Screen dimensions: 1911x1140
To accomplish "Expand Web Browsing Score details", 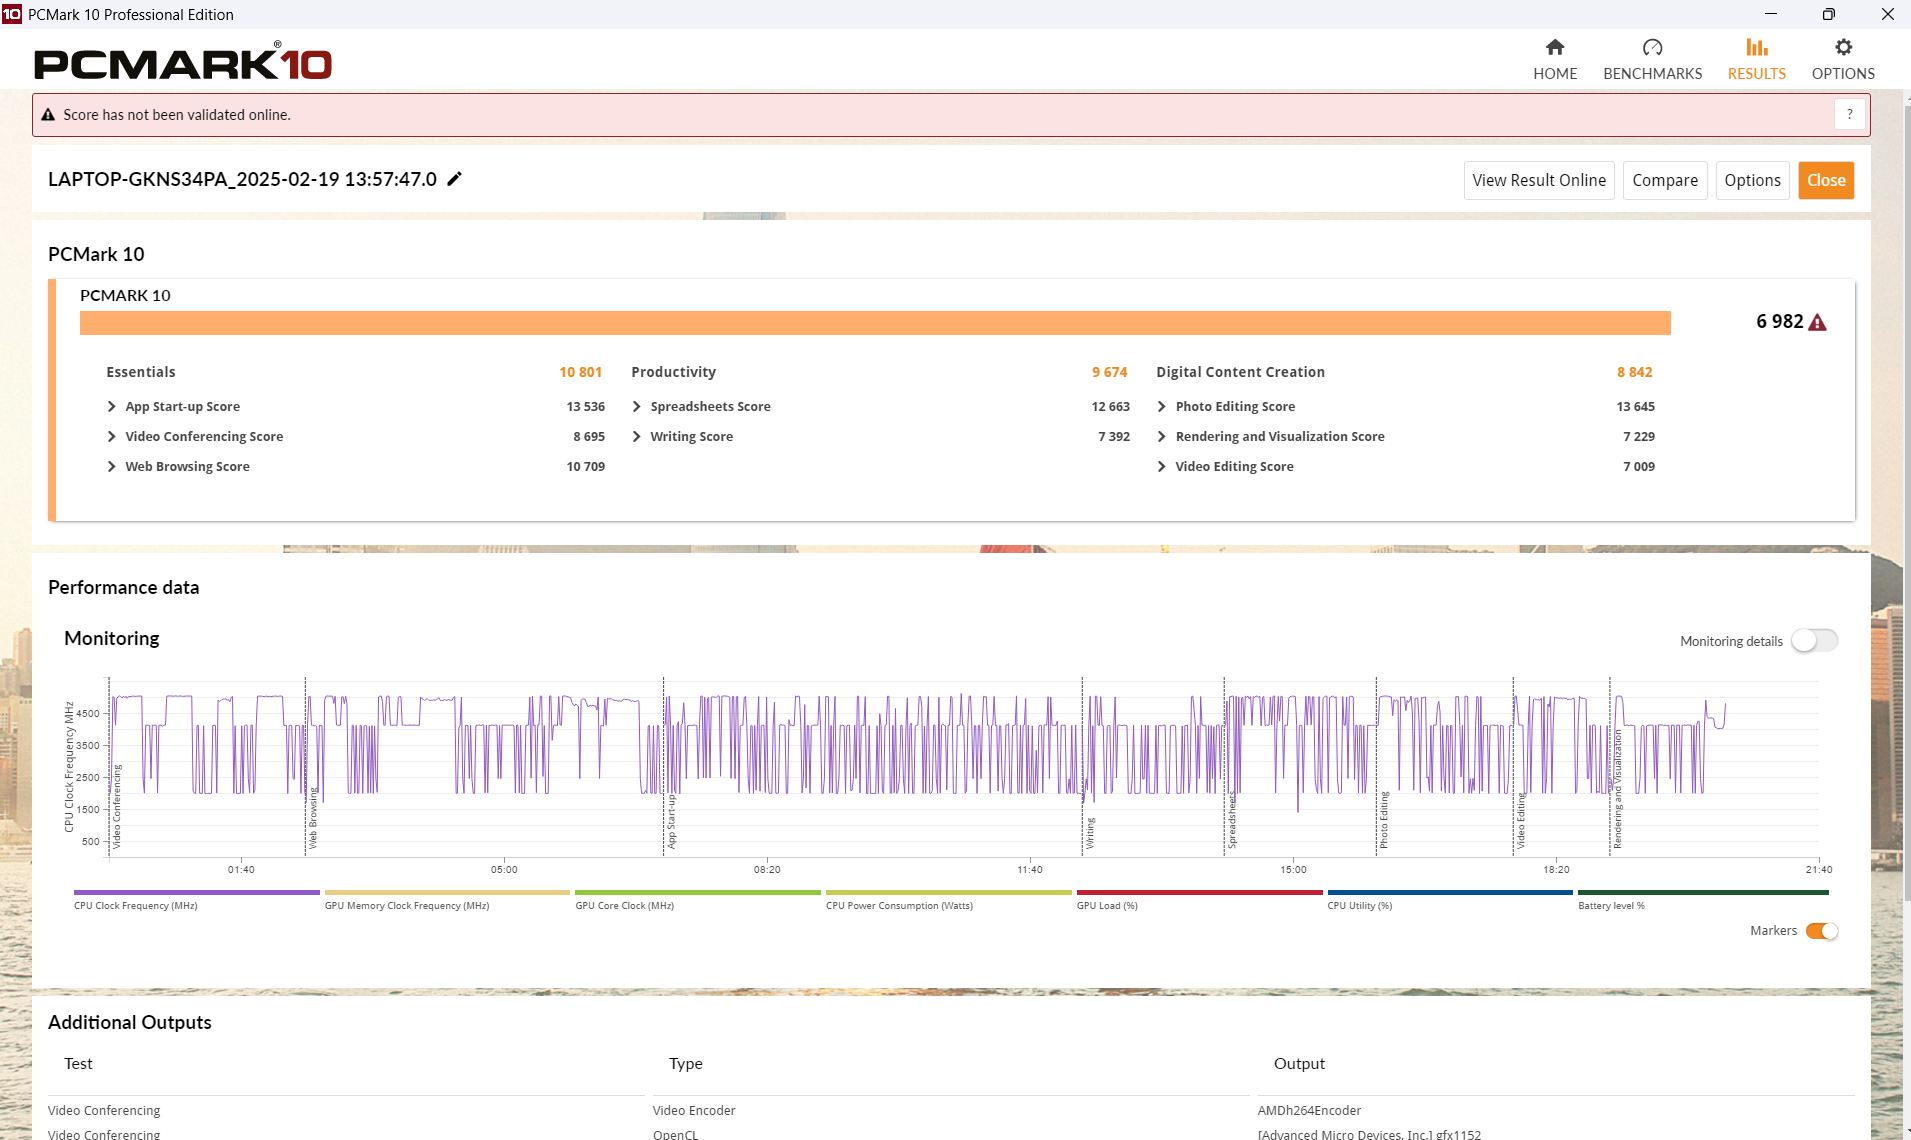I will click(111, 467).
